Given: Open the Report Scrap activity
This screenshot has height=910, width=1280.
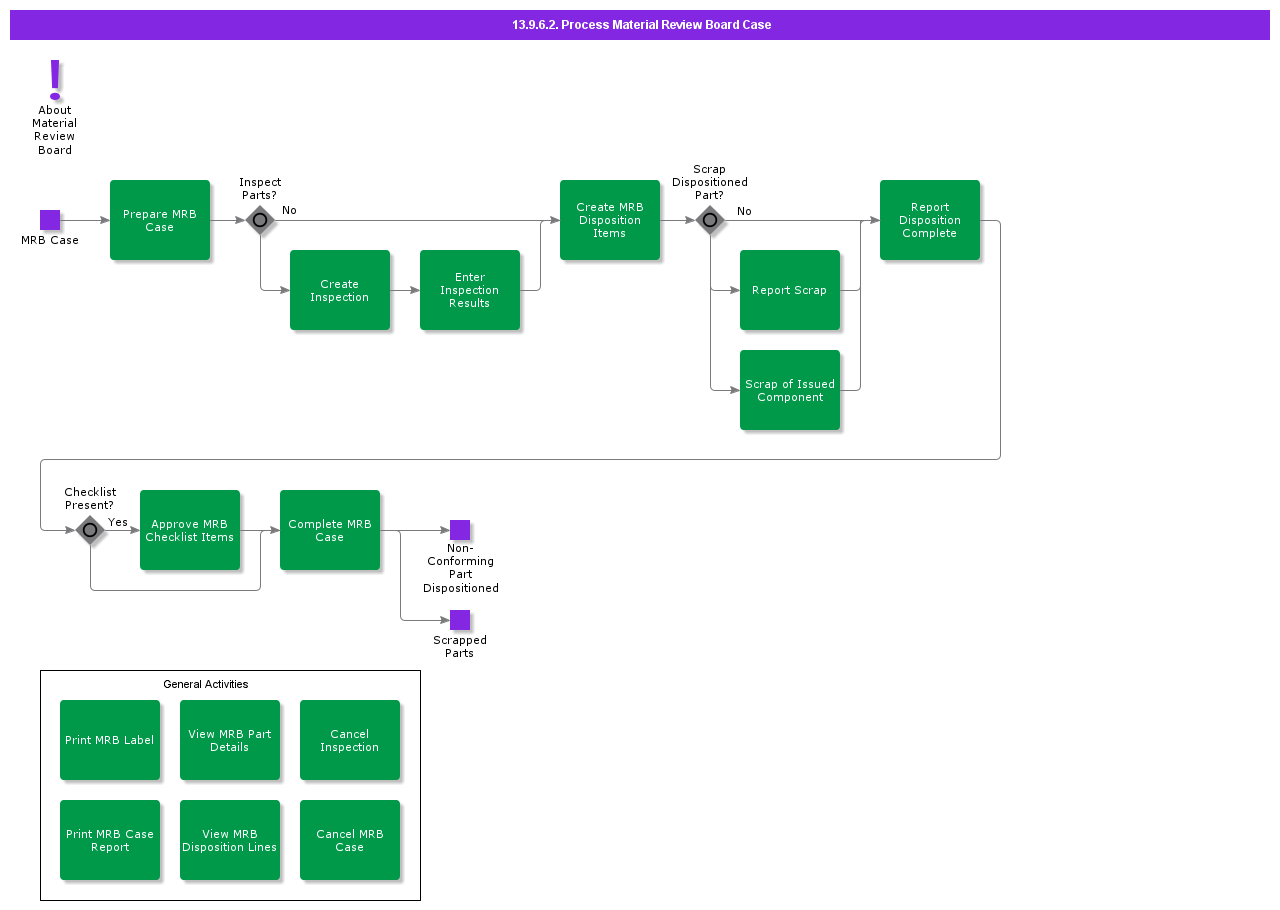Looking at the screenshot, I should click(x=790, y=290).
